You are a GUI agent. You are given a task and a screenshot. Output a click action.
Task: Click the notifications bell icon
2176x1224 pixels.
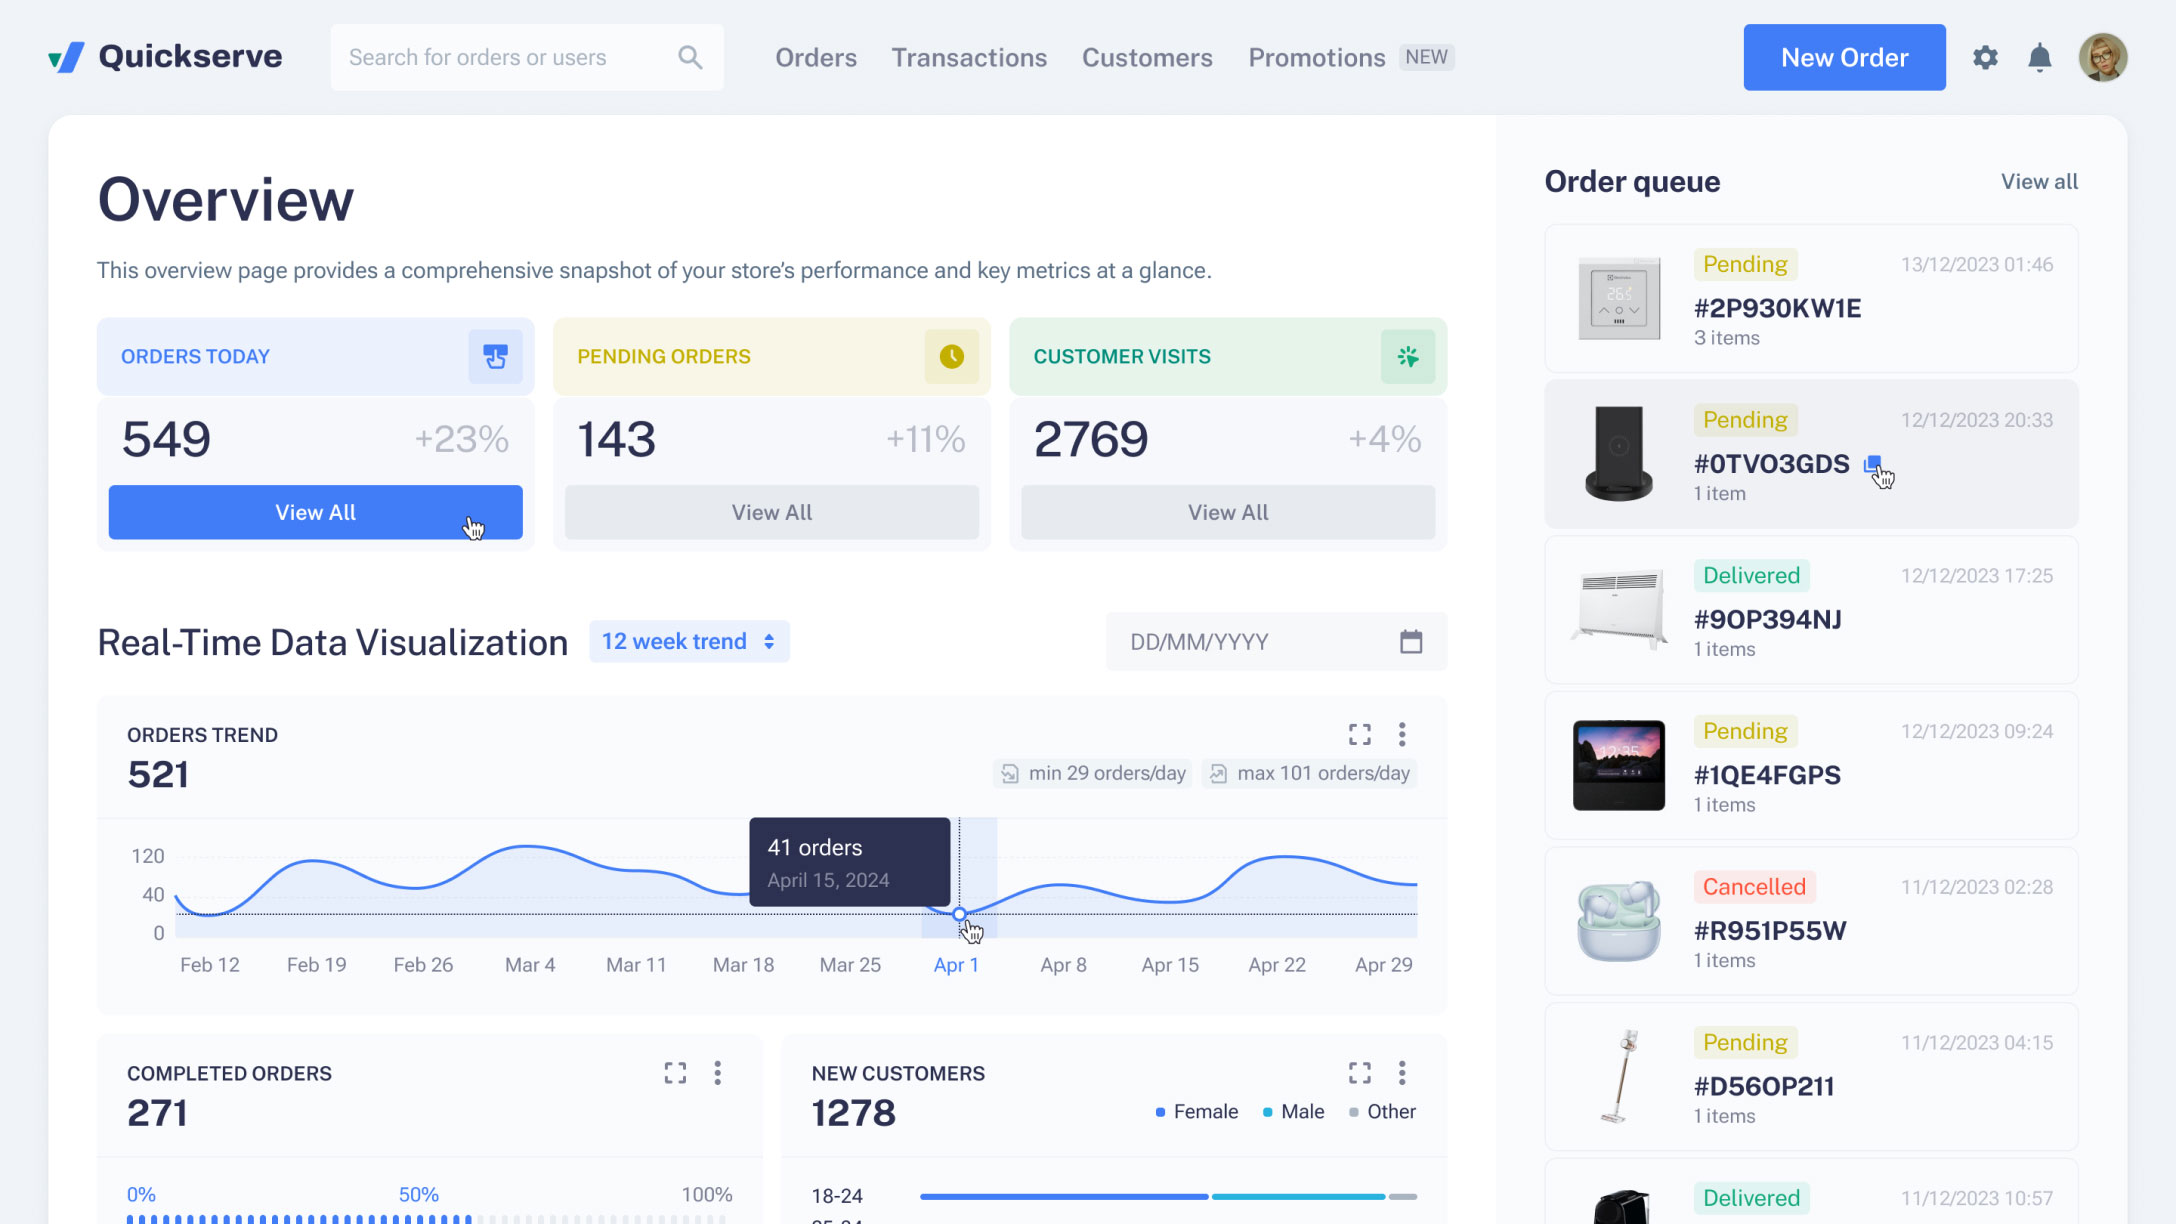(x=2039, y=58)
